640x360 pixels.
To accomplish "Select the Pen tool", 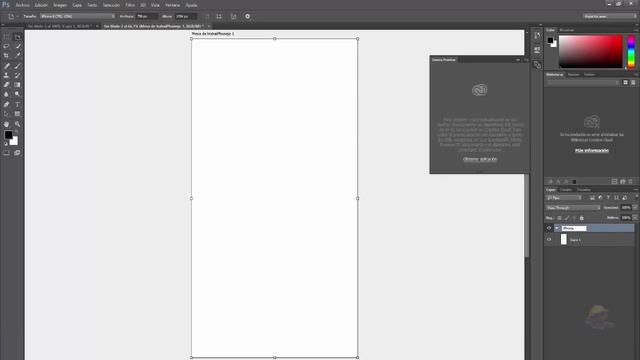I will 7,104.
